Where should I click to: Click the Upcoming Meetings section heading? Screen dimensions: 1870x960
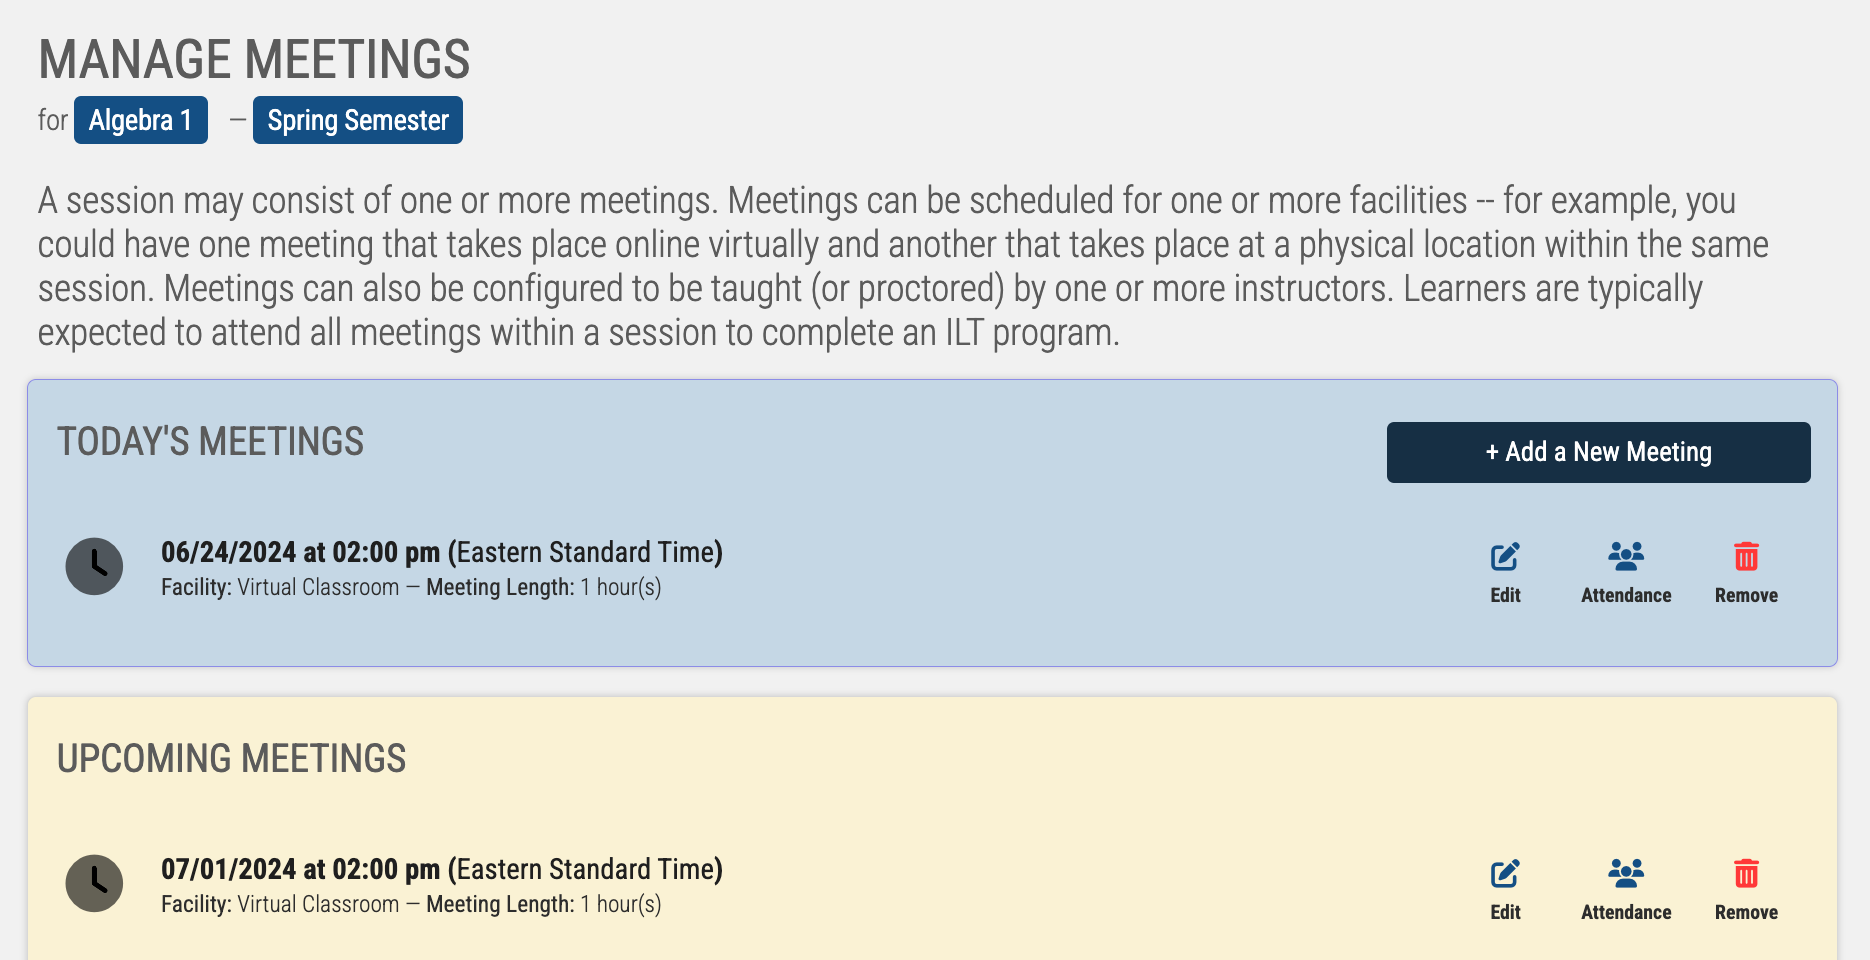[232, 758]
